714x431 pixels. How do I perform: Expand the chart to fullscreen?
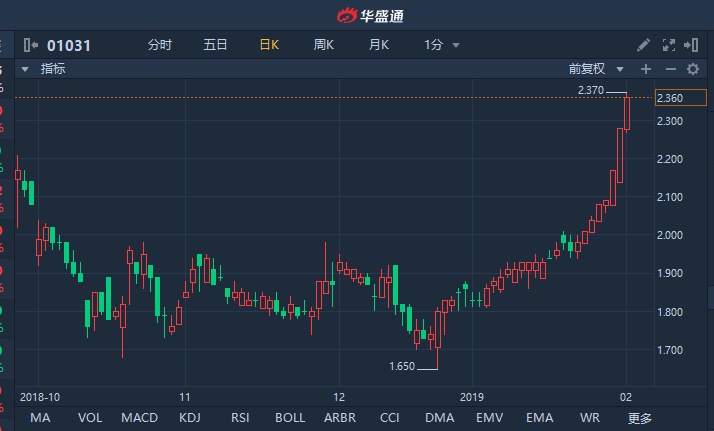click(x=668, y=45)
